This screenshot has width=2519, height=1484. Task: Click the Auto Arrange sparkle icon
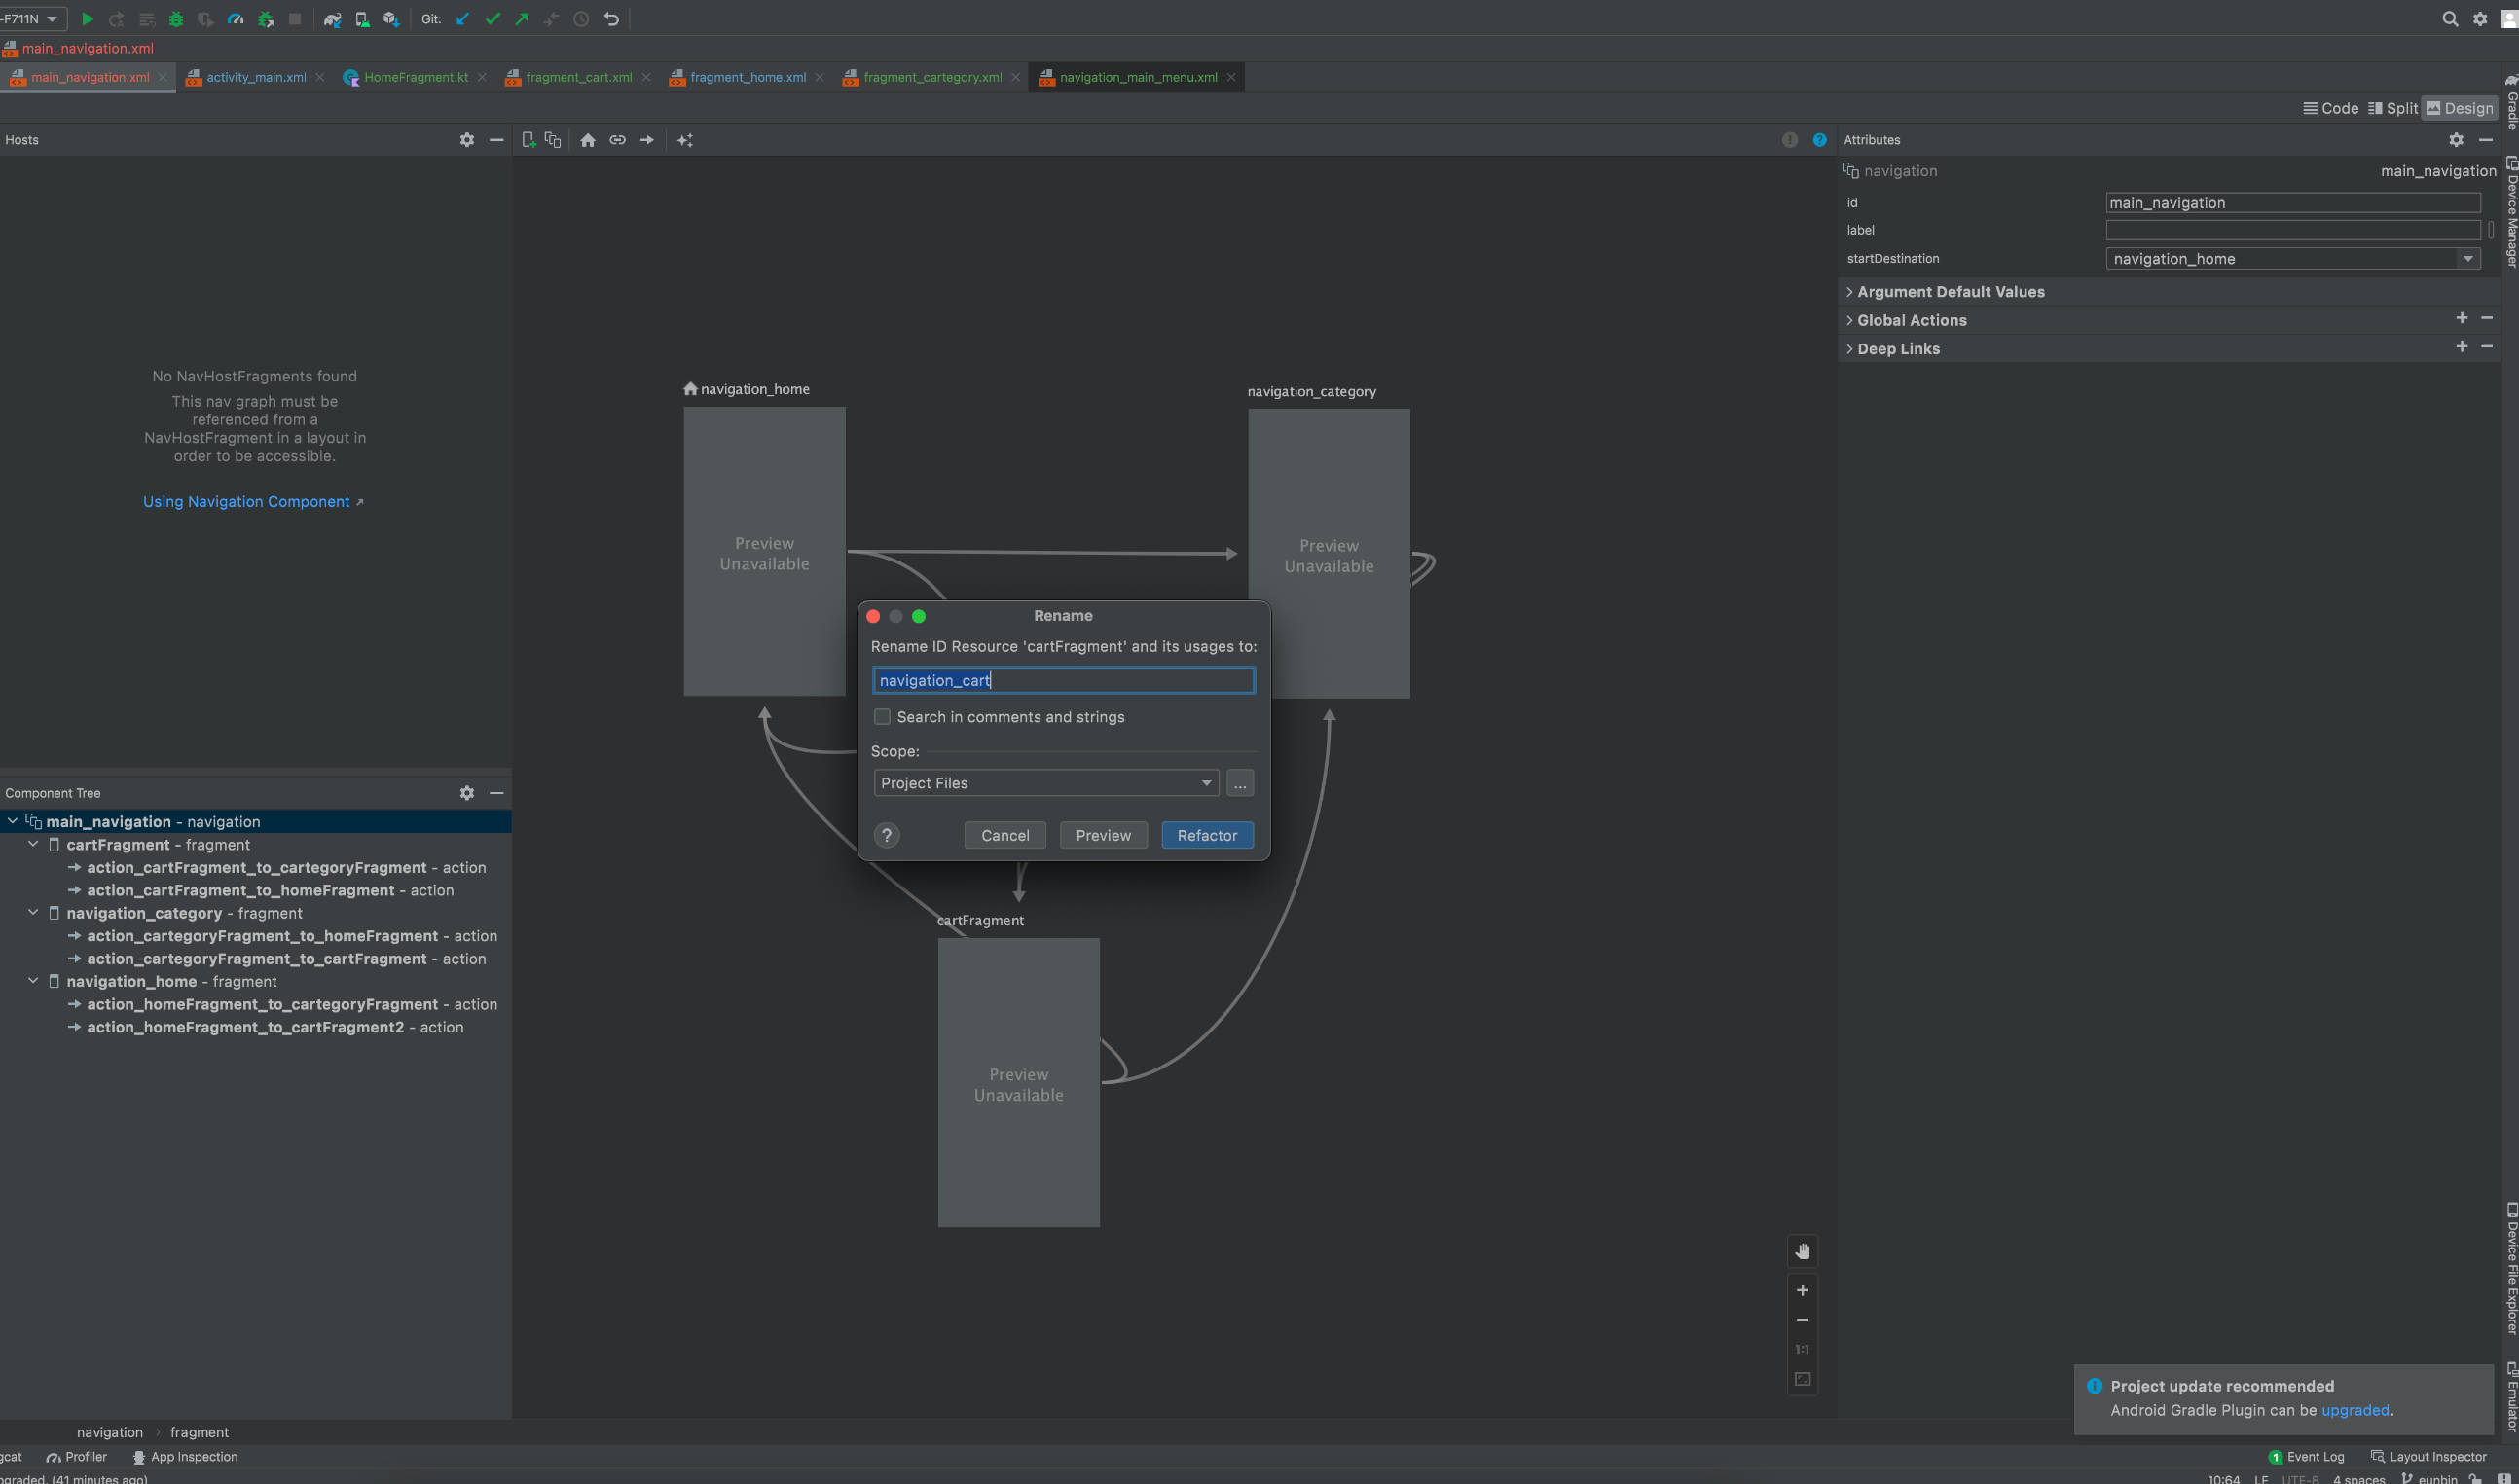click(685, 140)
